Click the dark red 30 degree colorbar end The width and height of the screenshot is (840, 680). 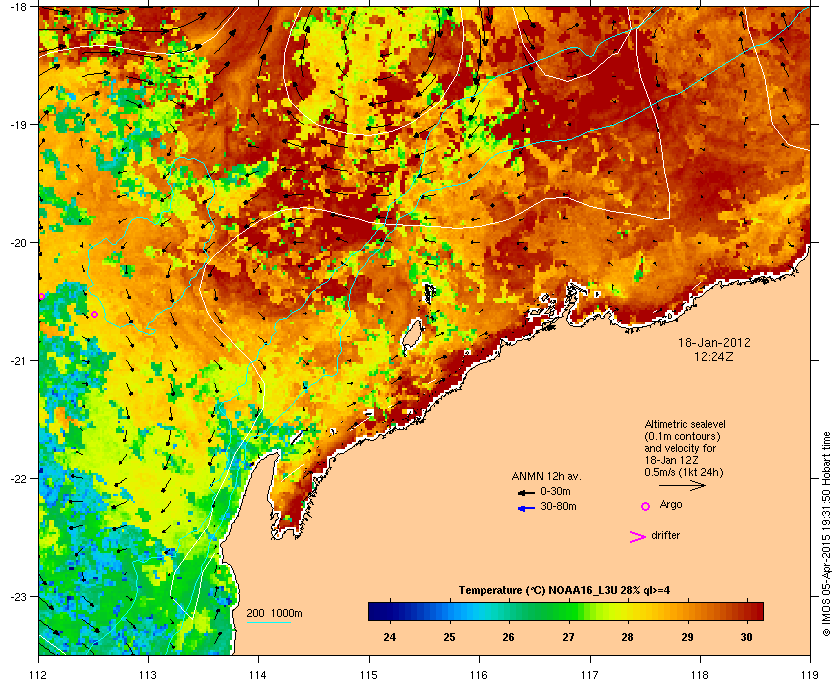[756, 611]
